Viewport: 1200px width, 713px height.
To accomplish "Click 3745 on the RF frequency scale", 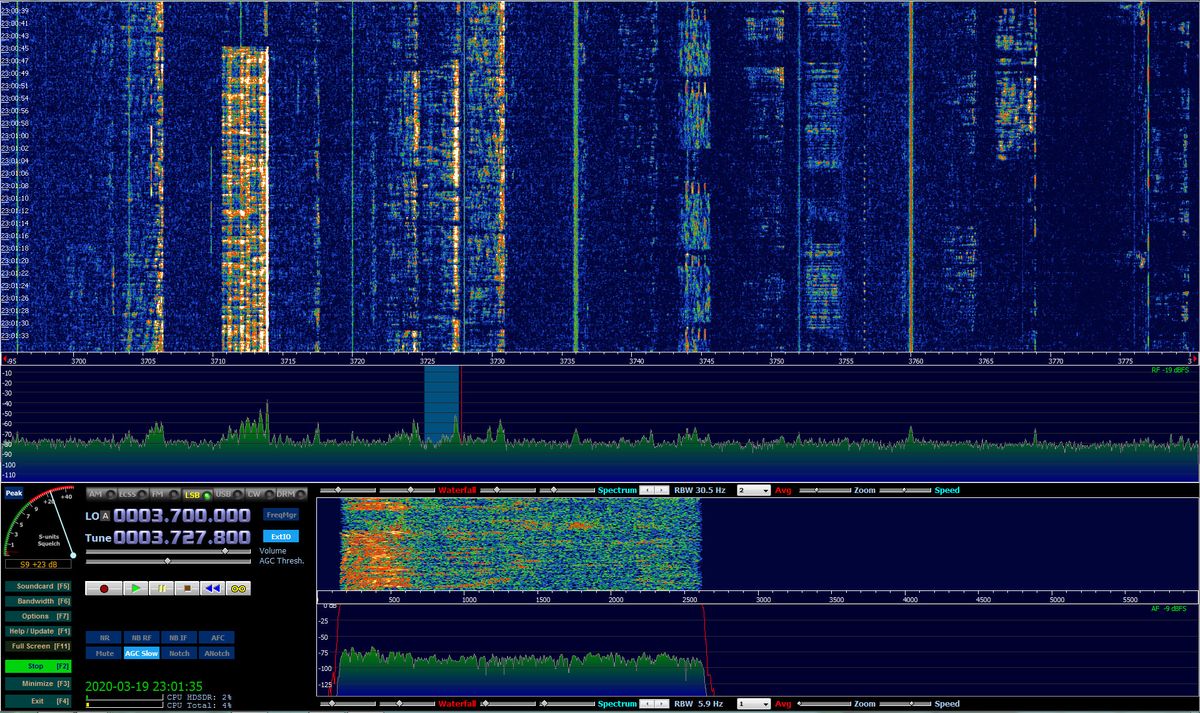I will pos(707,360).
